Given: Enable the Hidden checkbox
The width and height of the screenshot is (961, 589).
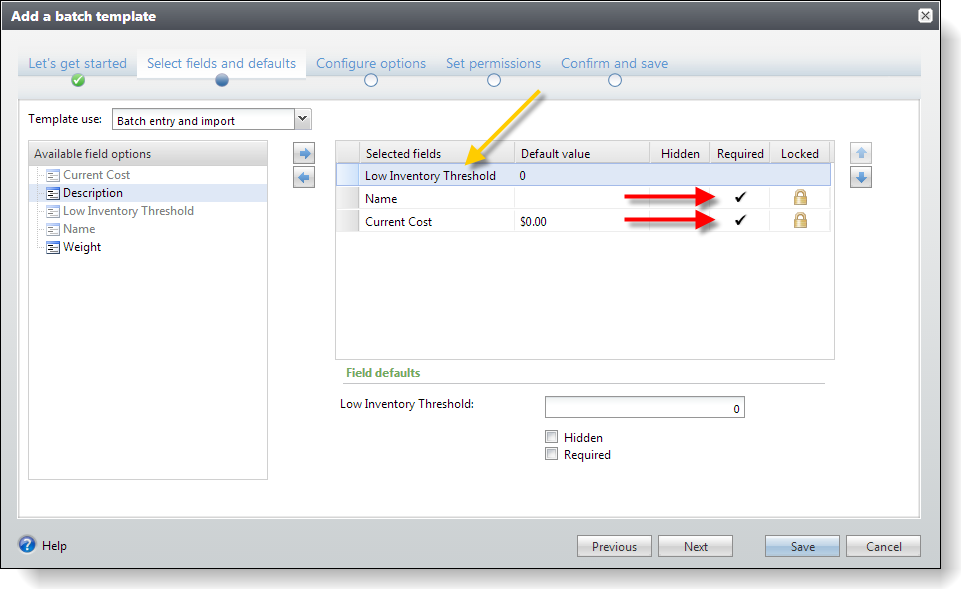Looking at the screenshot, I should [x=551, y=437].
